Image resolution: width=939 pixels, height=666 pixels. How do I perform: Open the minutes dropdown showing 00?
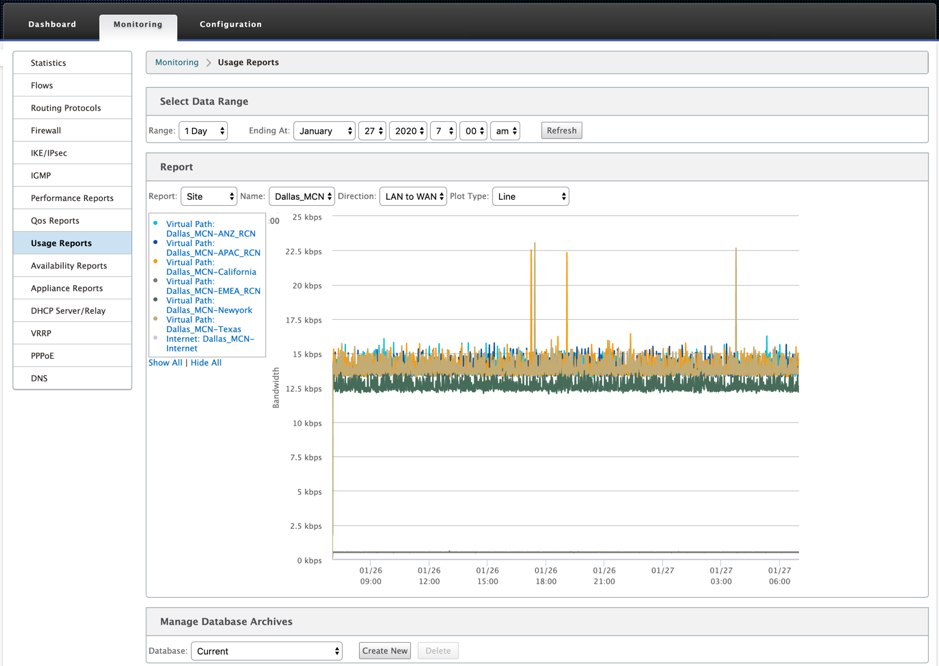click(473, 131)
